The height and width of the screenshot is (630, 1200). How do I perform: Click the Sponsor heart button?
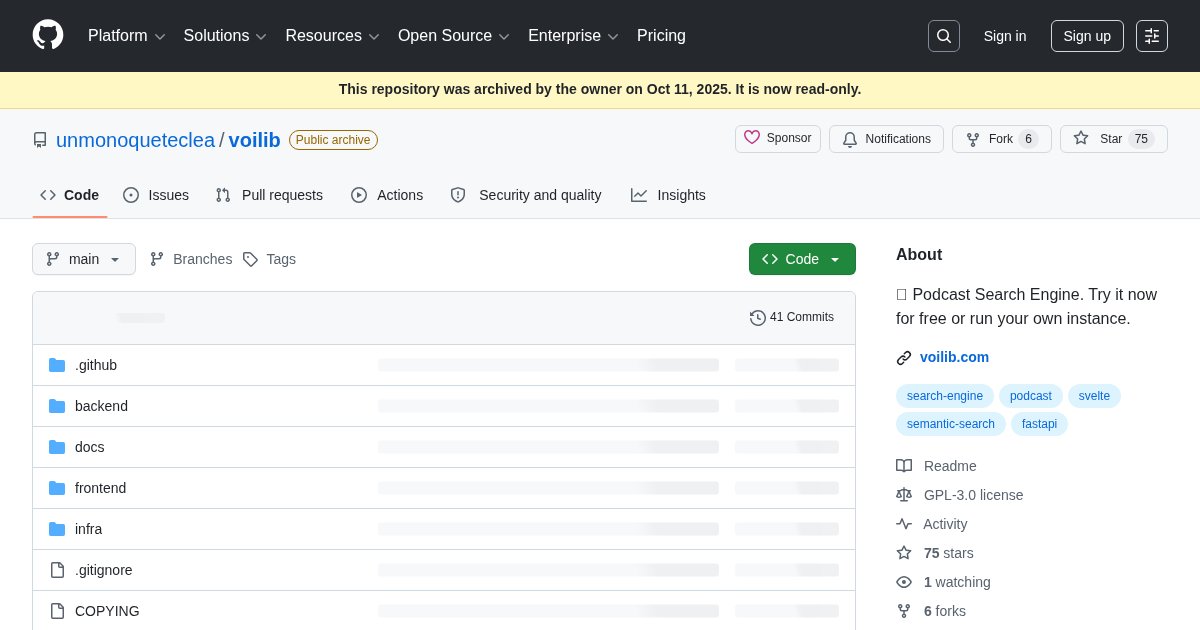(778, 139)
